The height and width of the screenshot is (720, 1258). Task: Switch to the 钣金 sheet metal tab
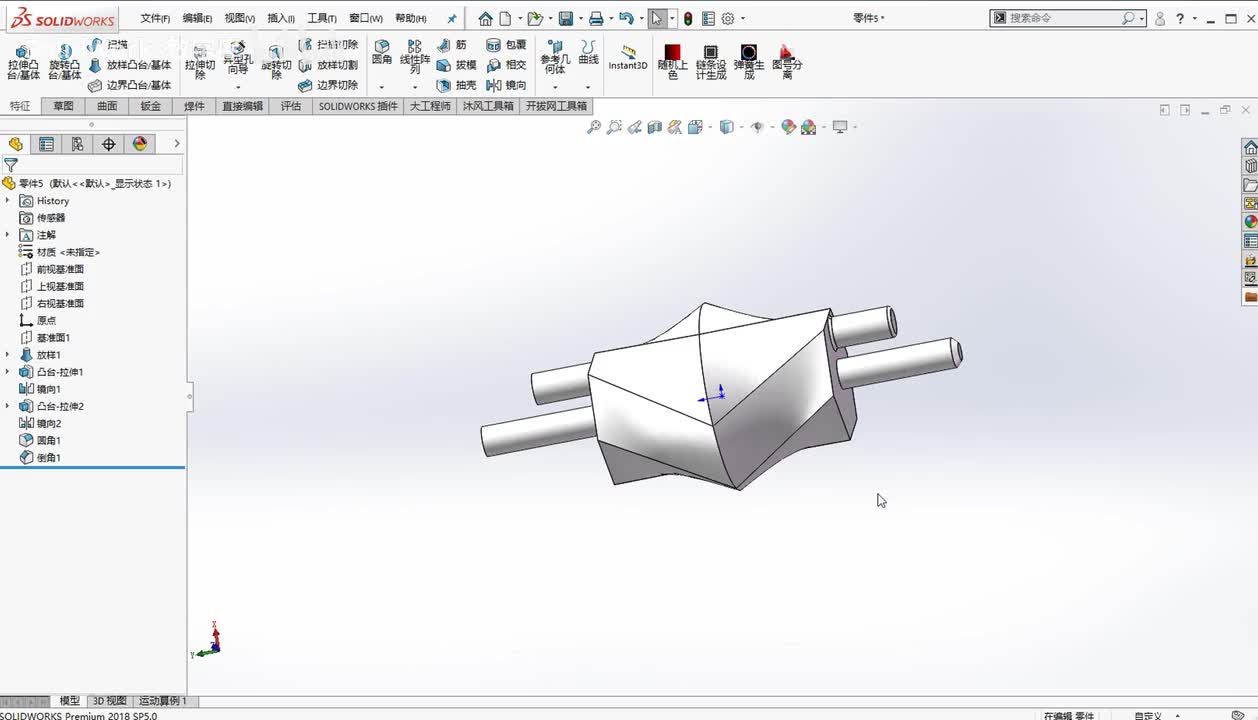coord(151,106)
